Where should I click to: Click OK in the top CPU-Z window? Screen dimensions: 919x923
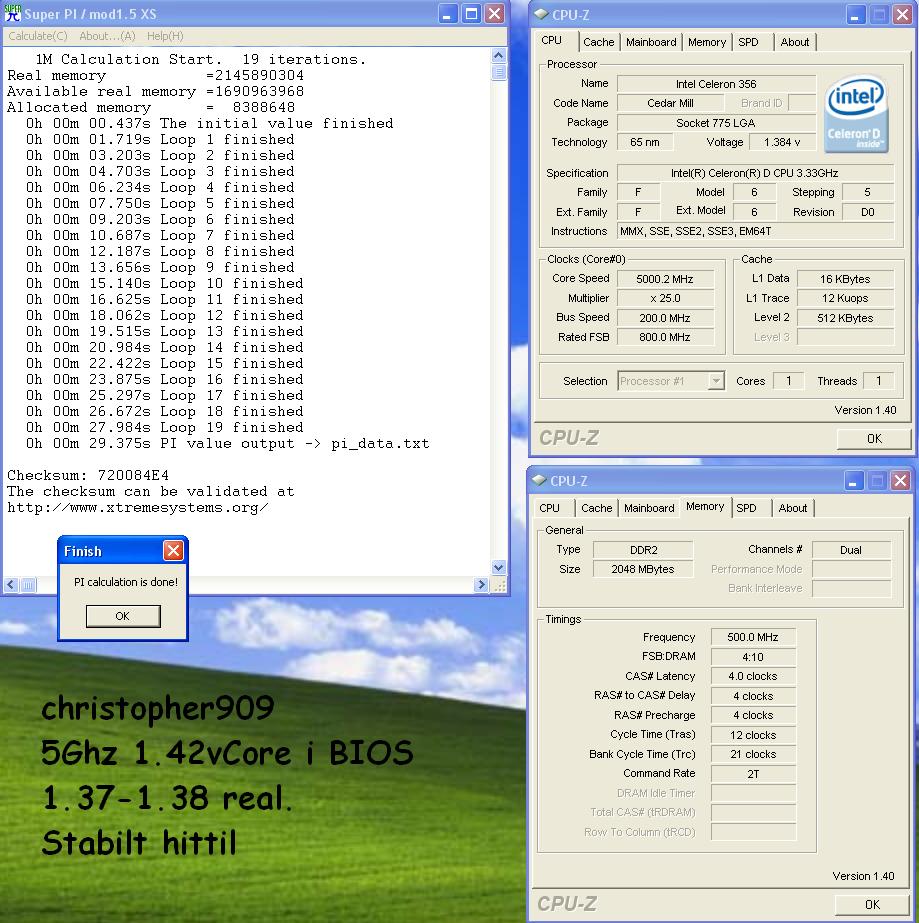874,438
